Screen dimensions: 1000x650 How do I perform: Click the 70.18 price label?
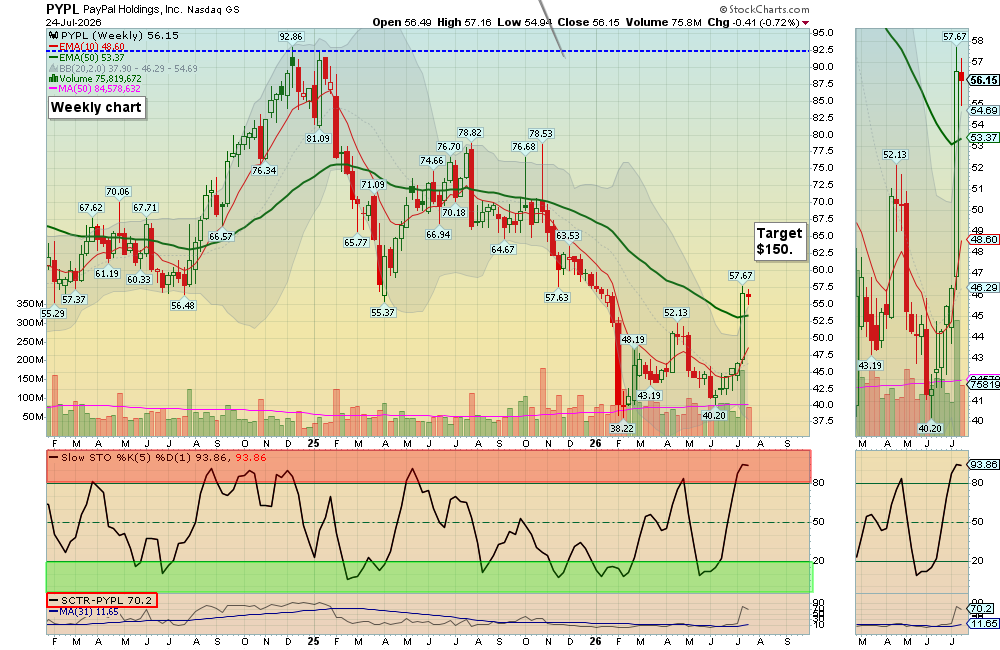click(x=454, y=212)
